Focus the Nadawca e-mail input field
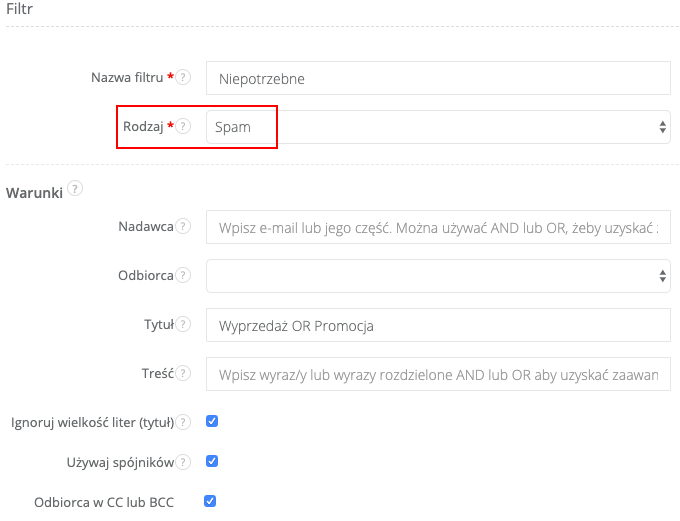The image size is (680, 521). click(x=437, y=227)
